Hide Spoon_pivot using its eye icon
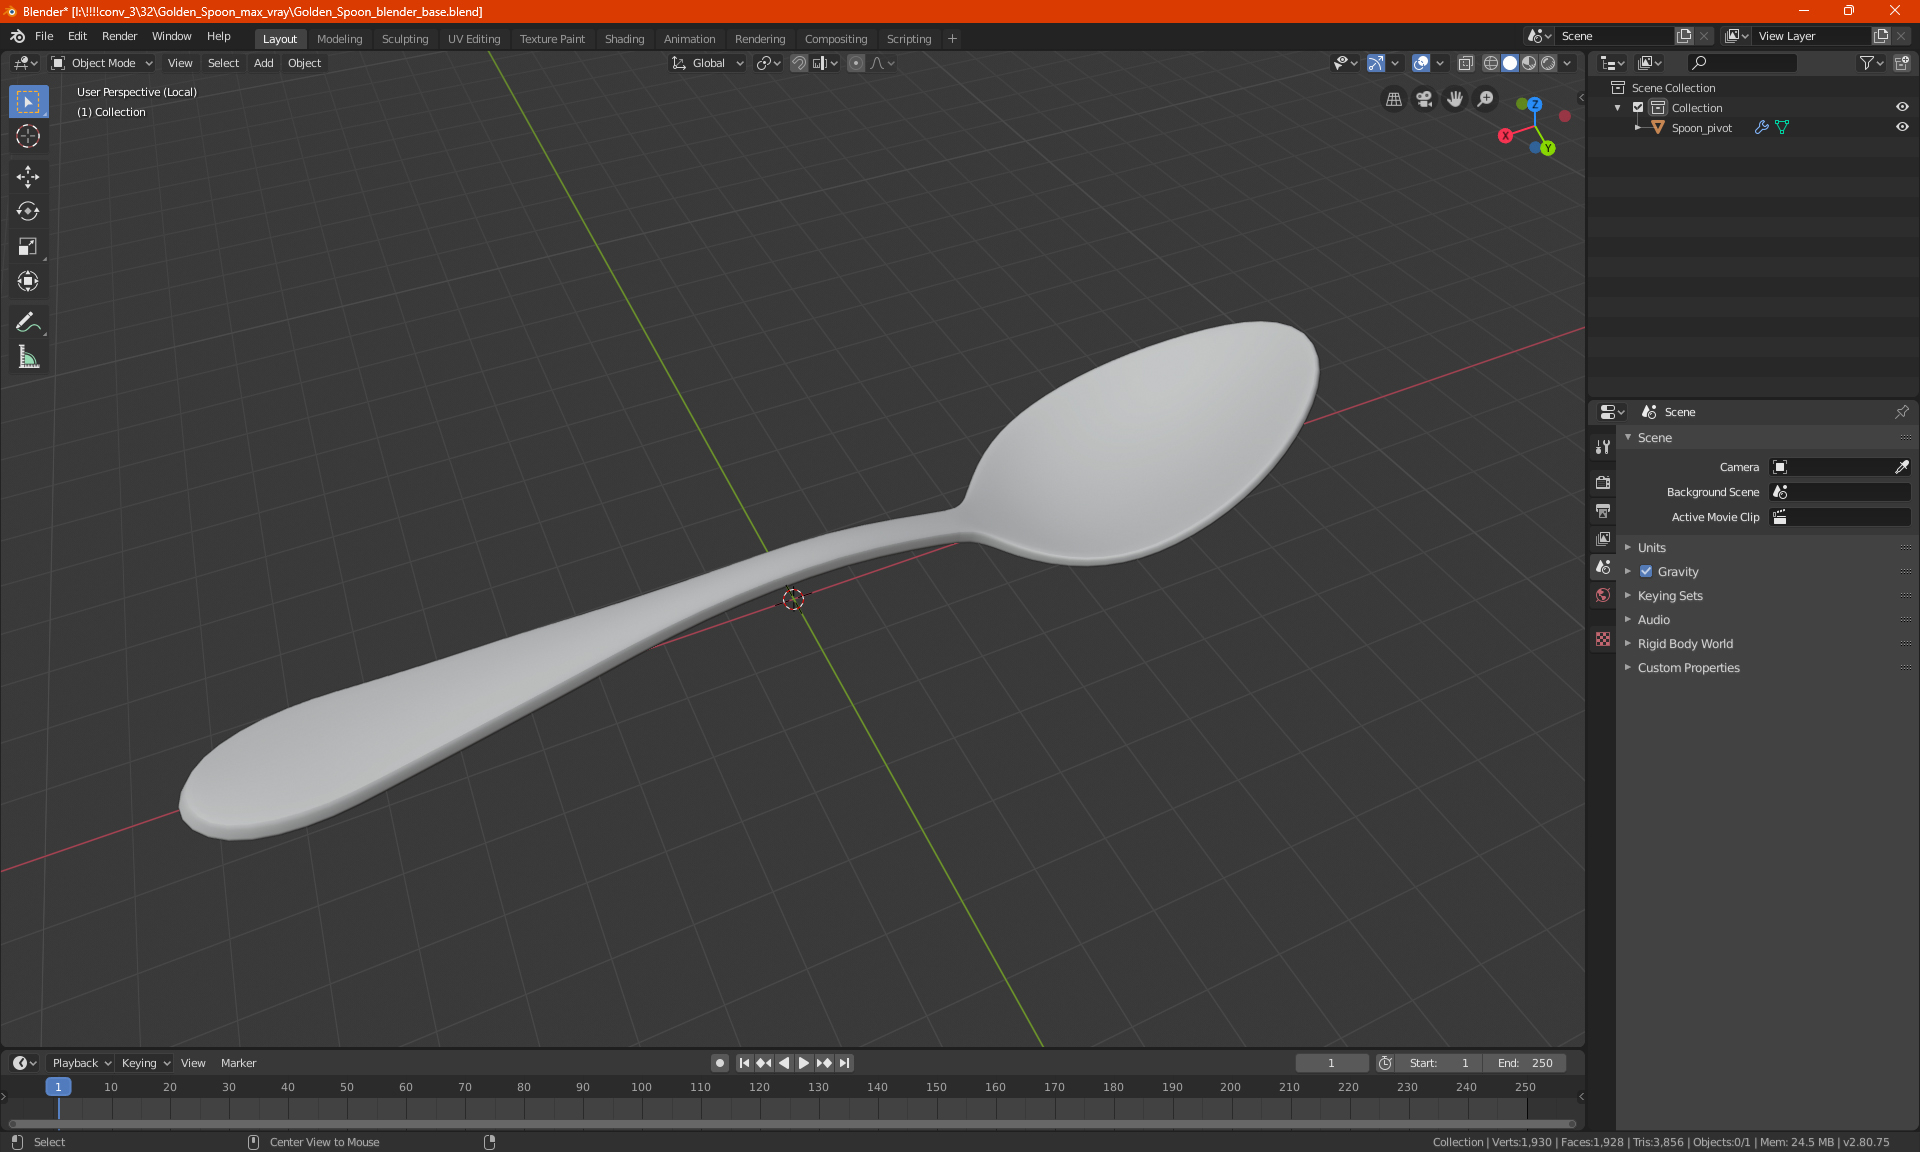The width and height of the screenshot is (1920, 1152). pyautogui.click(x=1902, y=127)
